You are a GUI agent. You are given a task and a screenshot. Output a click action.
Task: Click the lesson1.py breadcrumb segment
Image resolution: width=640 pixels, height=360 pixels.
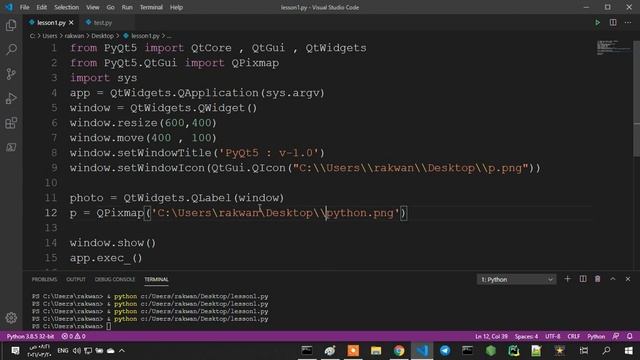142,36
